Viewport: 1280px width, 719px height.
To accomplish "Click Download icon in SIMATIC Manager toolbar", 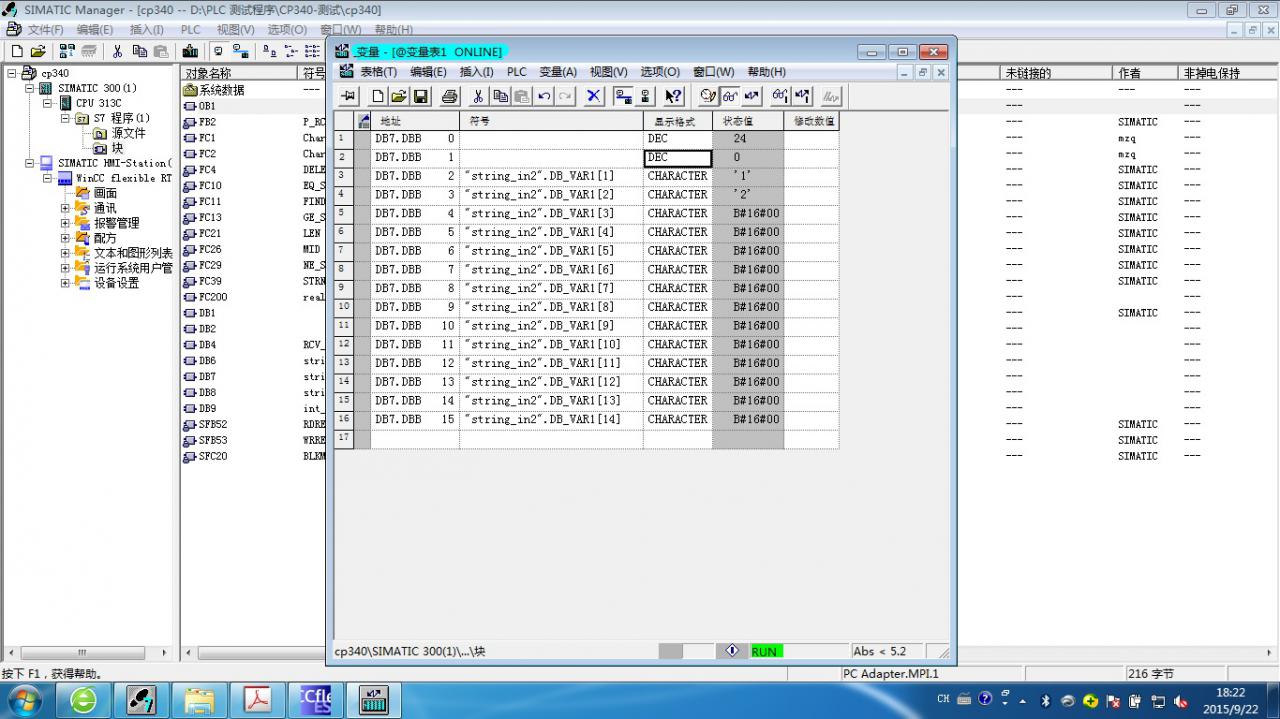I will pos(190,51).
